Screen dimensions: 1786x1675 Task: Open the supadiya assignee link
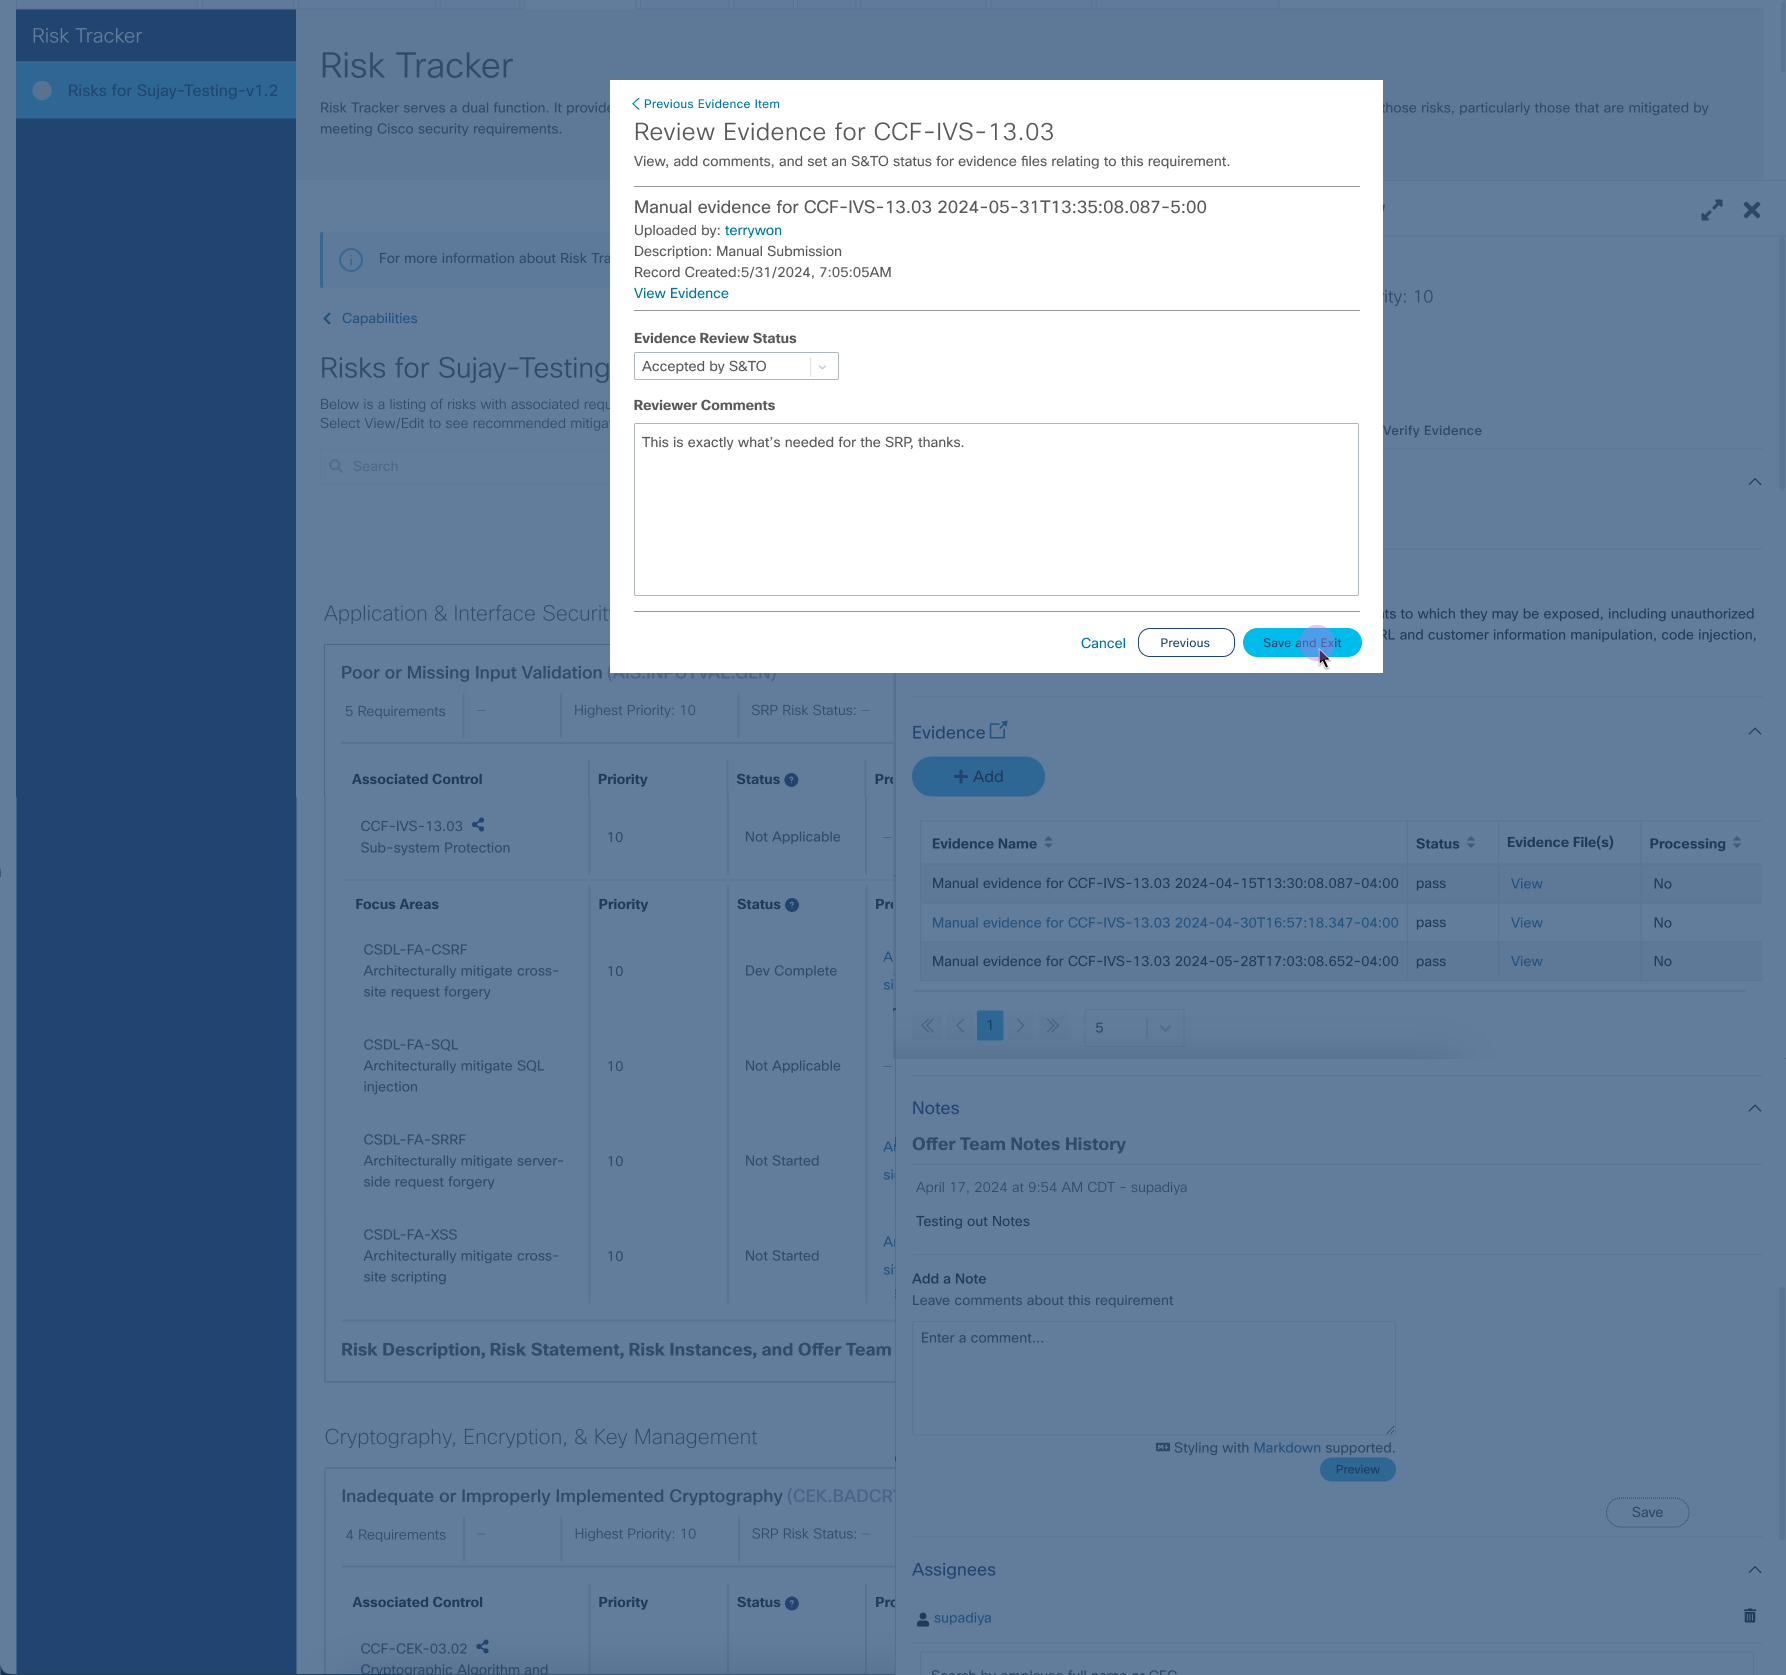(x=962, y=1618)
